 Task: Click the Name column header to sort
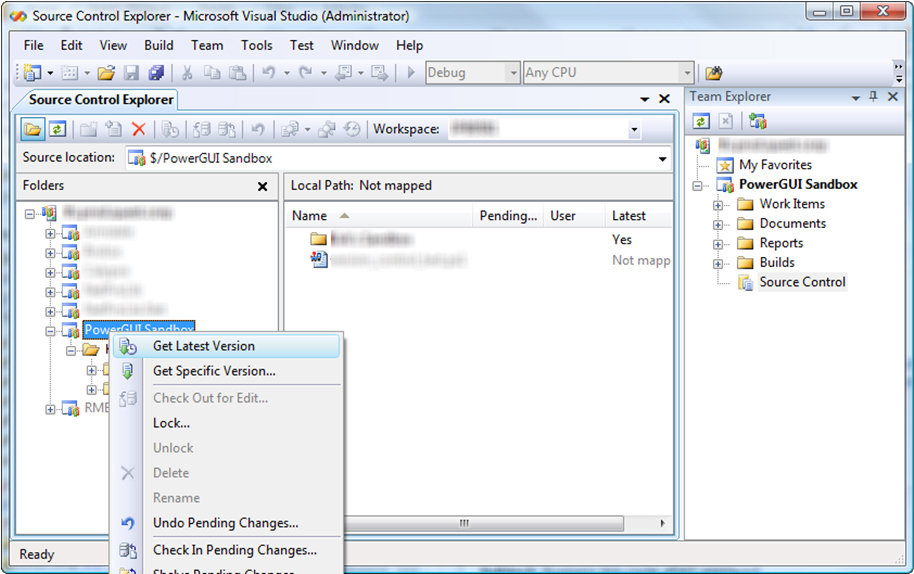click(x=310, y=216)
